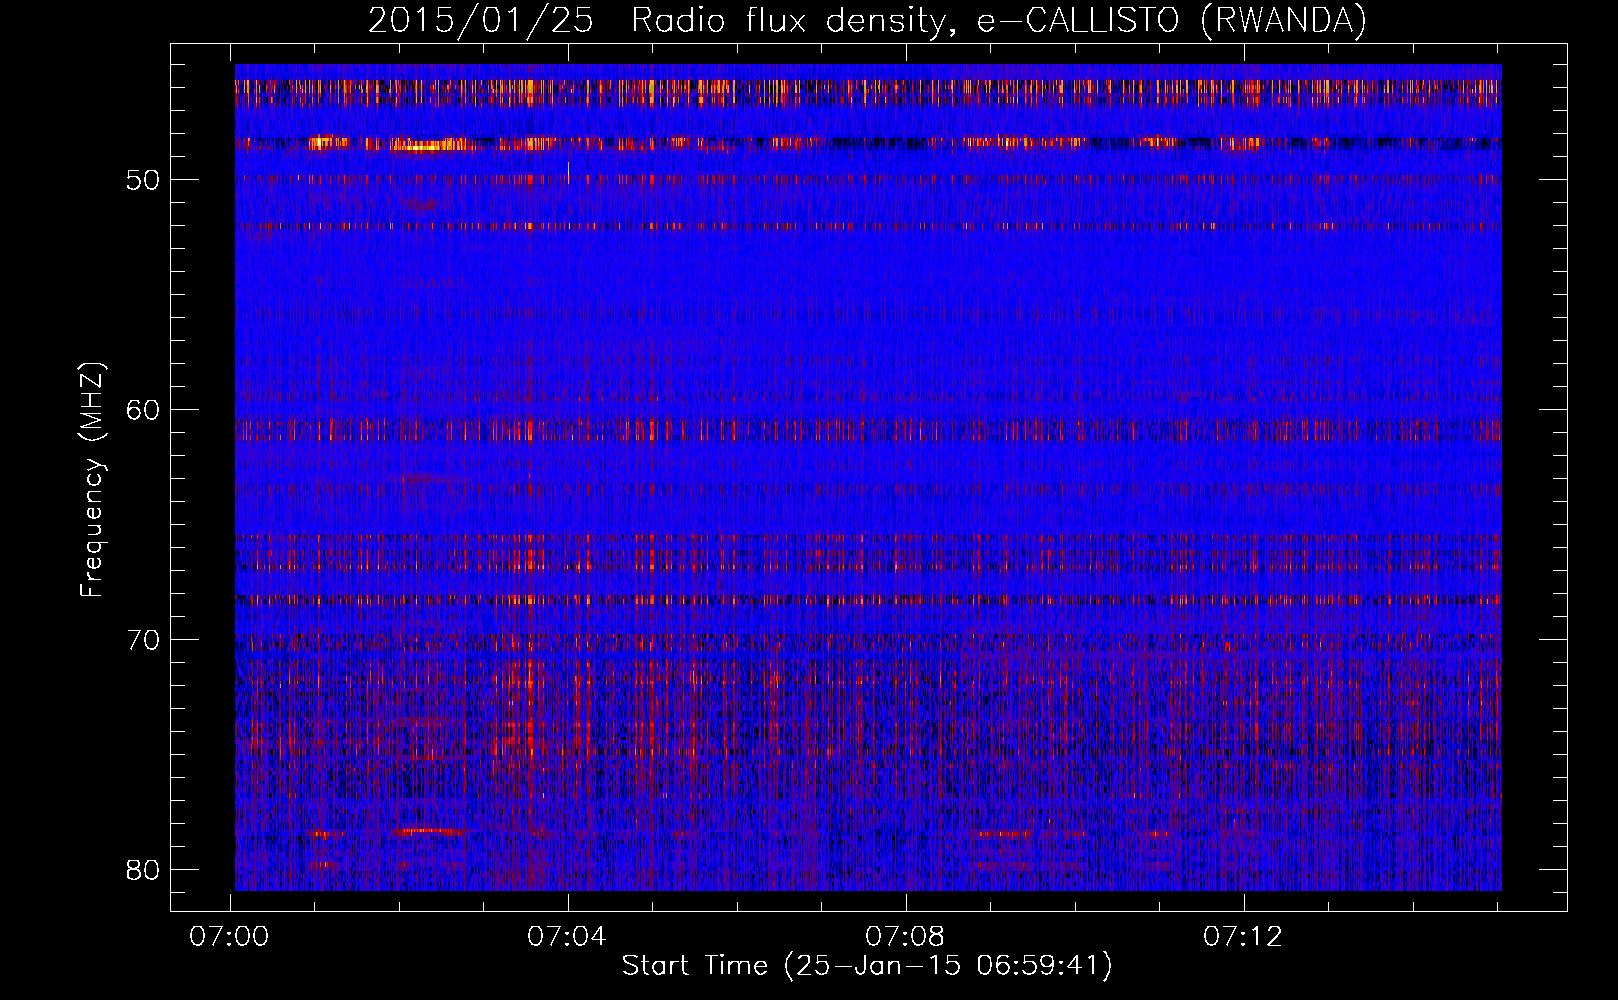Viewport: 1618px width, 1000px height.
Task: Click the 07:12 time tick label
Action: (x=1243, y=937)
